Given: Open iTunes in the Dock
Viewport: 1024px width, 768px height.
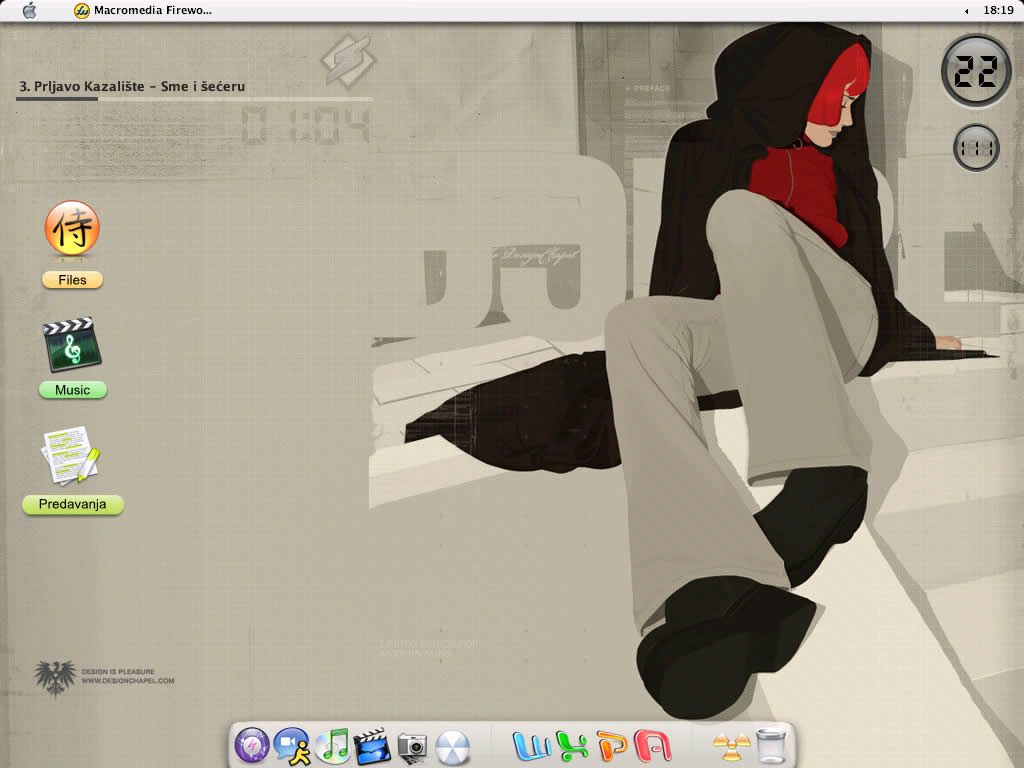Looking at the screenshot, I should pyautogui.click(x=332, y=746).
